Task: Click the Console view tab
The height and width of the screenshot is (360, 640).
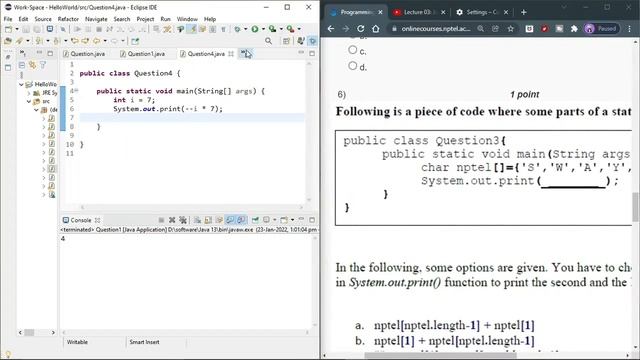Action: (x=81, y=220)
